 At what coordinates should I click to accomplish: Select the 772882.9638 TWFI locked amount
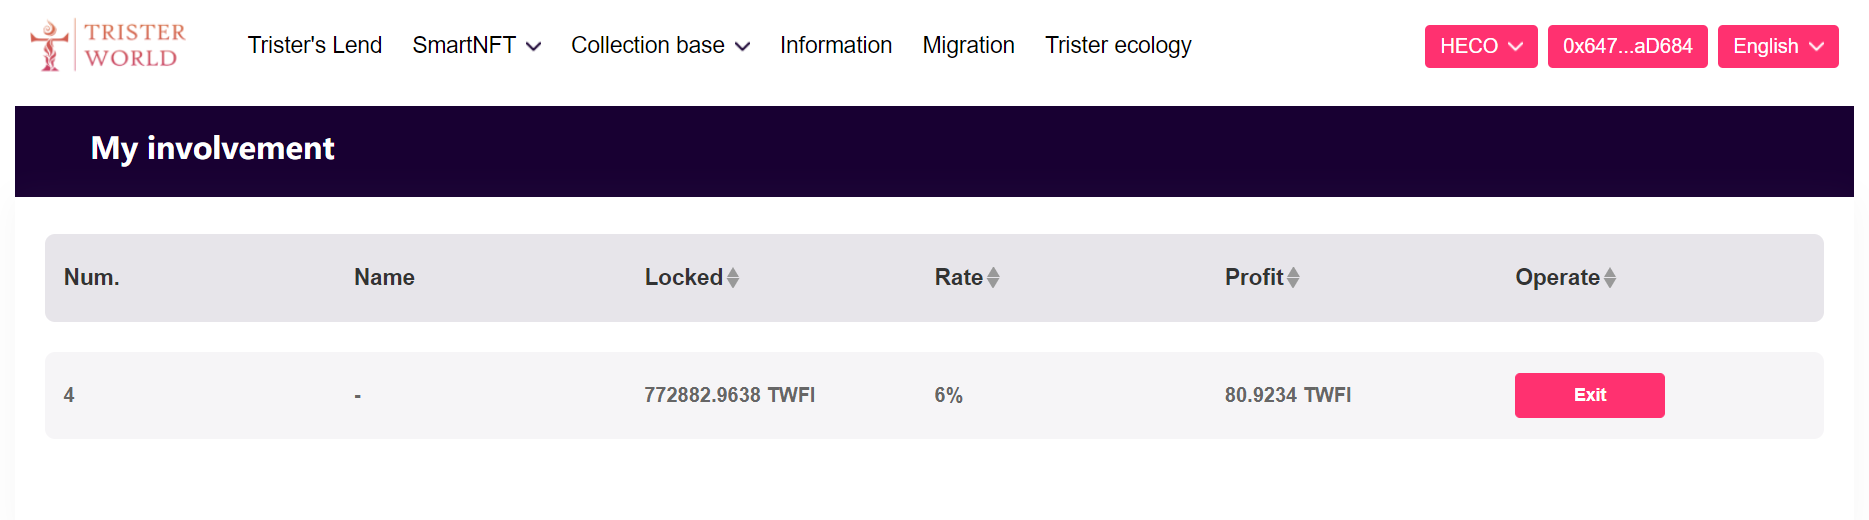point(729,395)
